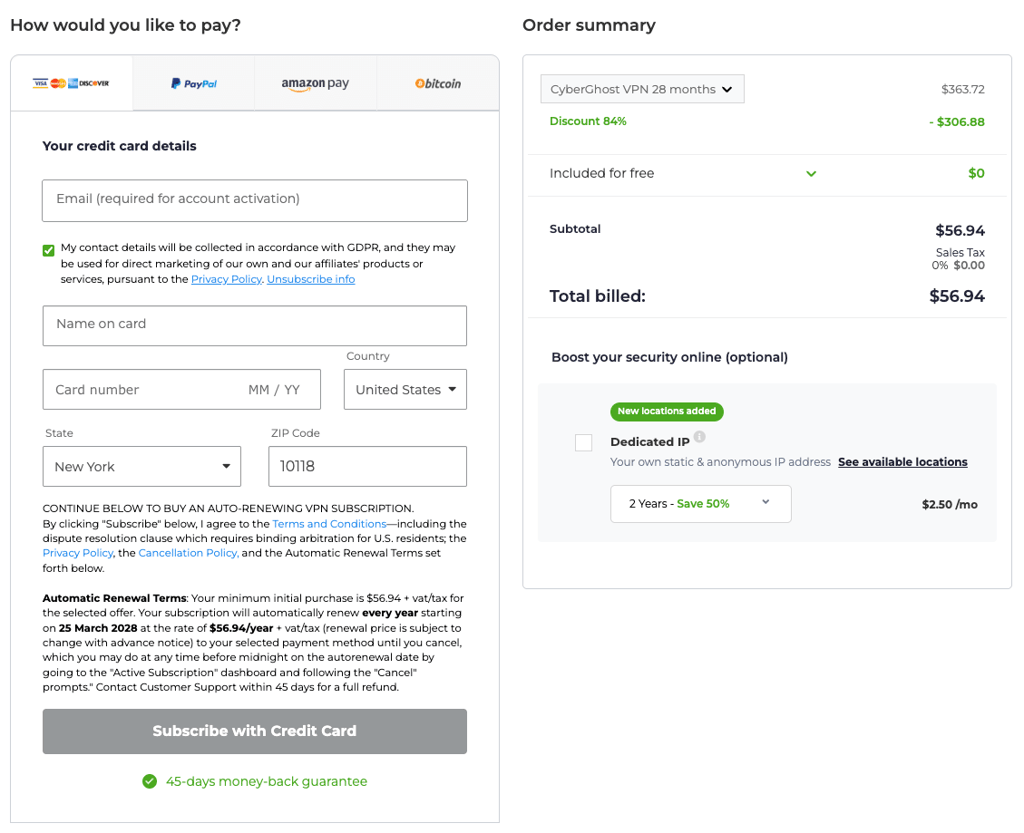Uncheck the GDPR contact details checkbox
Viewport: 1024px width, 833px height.
pos(48,250)
